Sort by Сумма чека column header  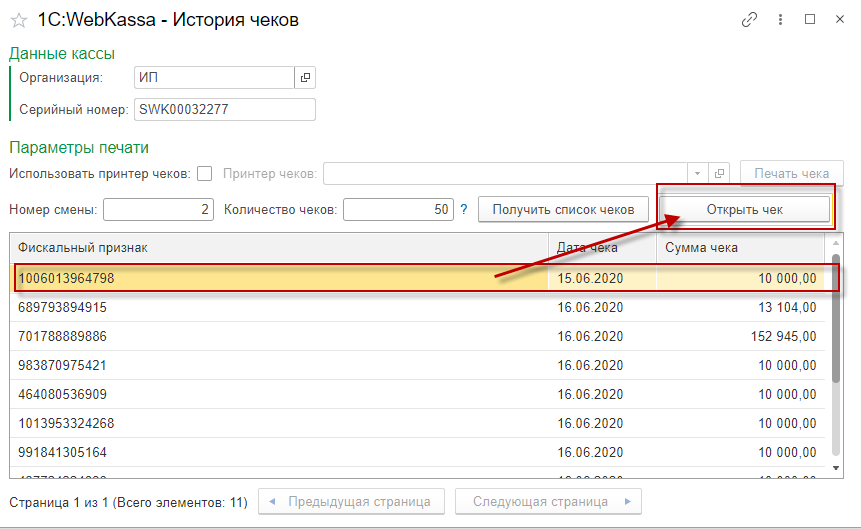pyautogui.click(x=740, y=248)
